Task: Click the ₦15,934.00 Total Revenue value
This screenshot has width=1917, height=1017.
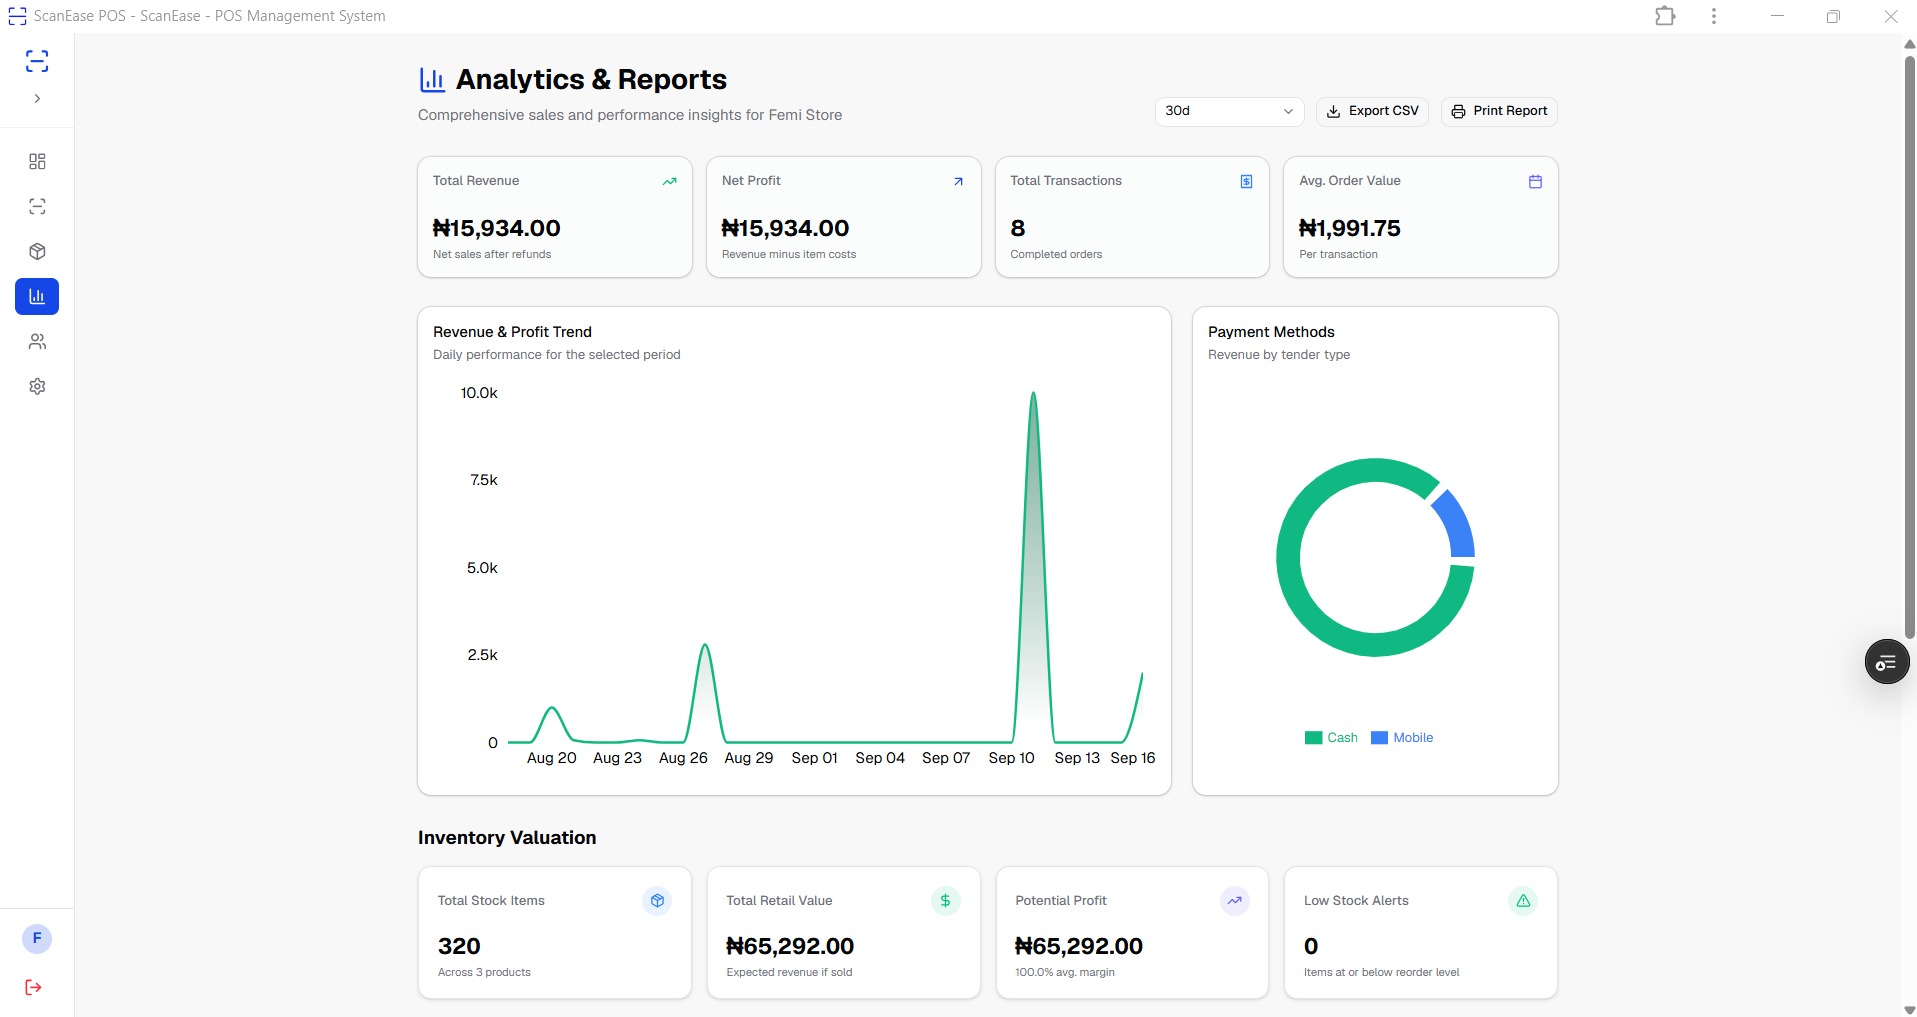Action: coord(497,228)
